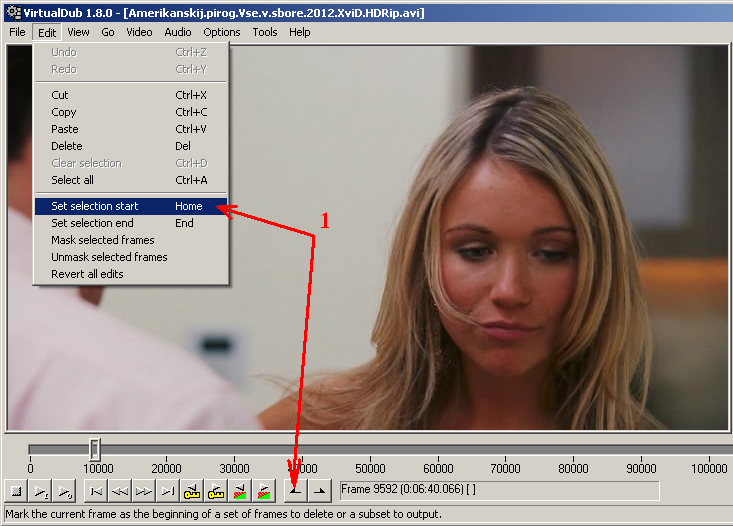Screen dimensions: 733x526
Task: Click the 20000 timeline tick label
Action: pyautogui.click(x=166, y=468)
